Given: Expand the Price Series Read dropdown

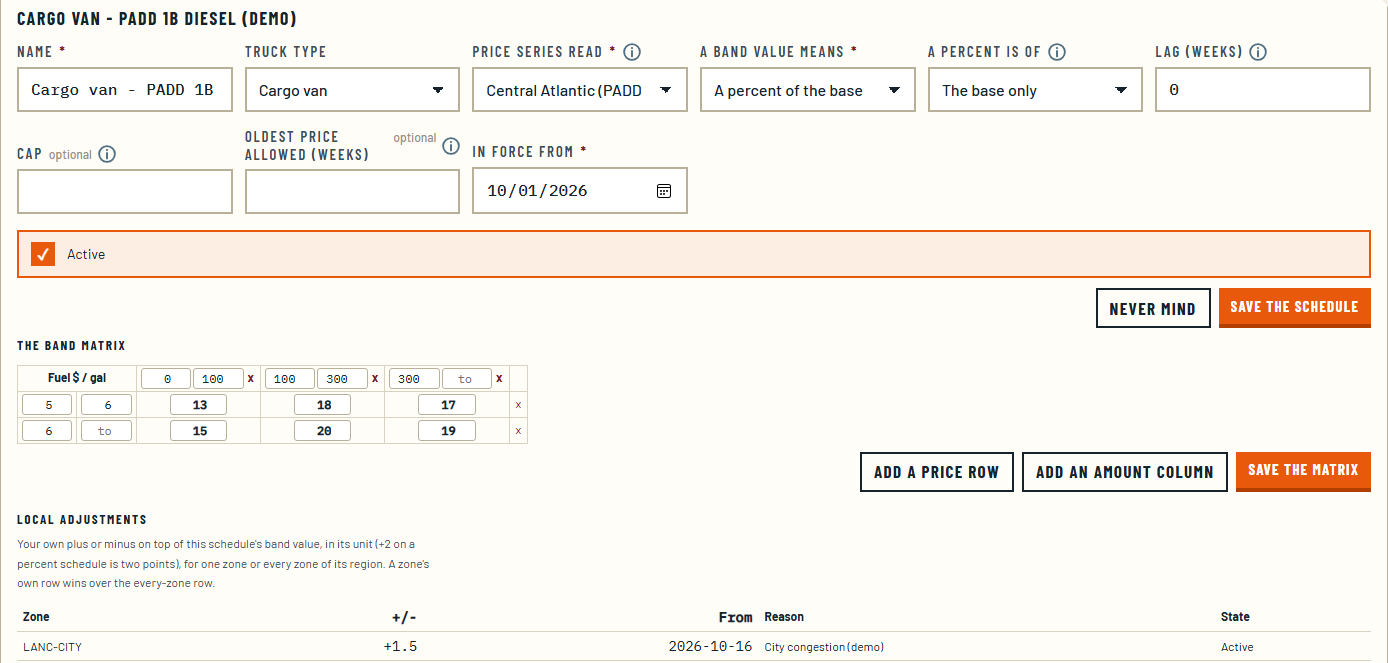Looking at the screenshot, I should [580, 90].
